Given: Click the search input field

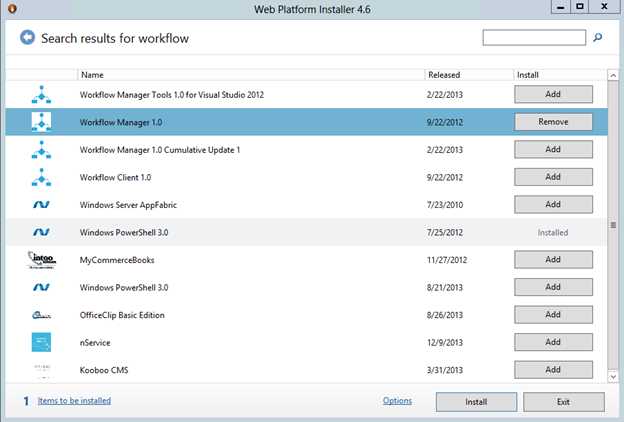Looking at the screenshot, I should tap(534, 37).
